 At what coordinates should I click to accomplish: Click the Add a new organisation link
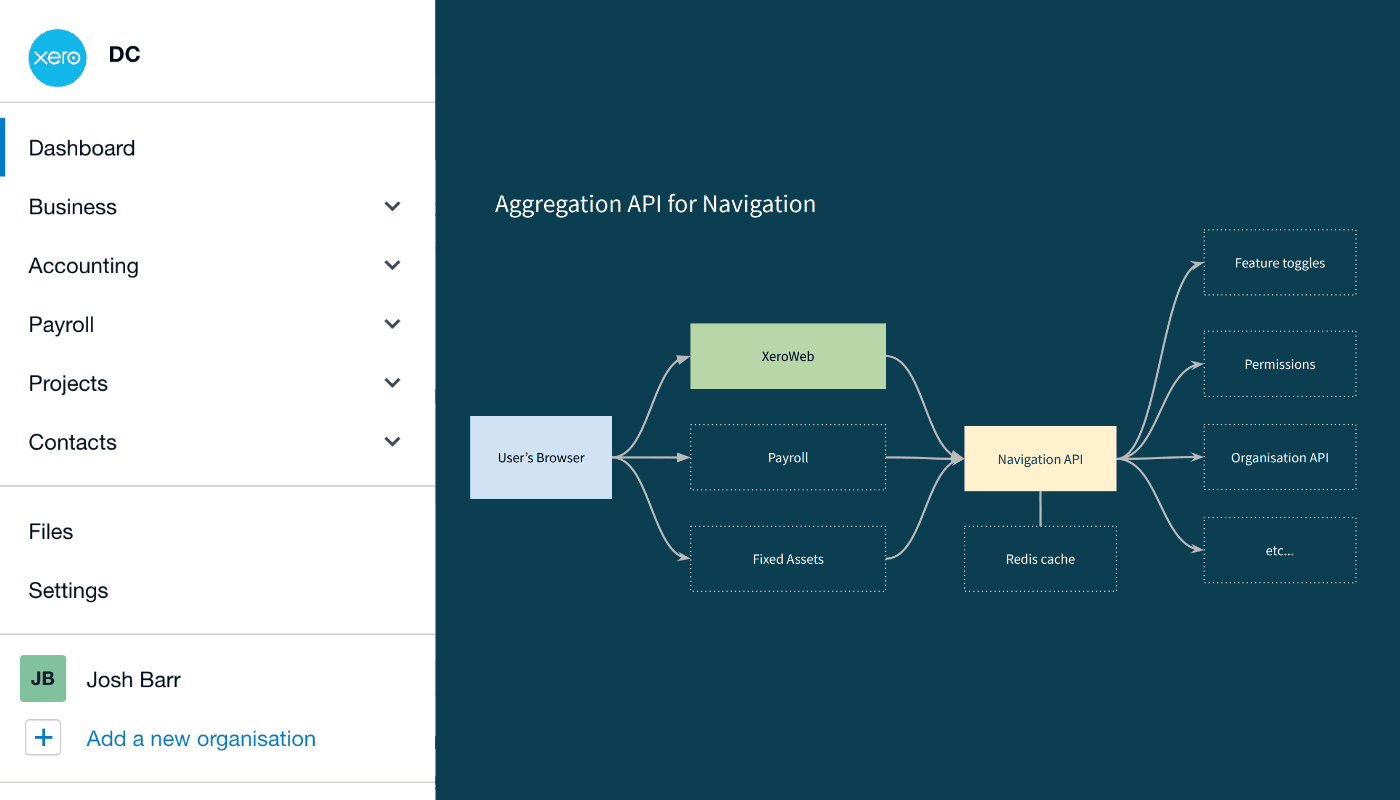click(x=200, y=738)
